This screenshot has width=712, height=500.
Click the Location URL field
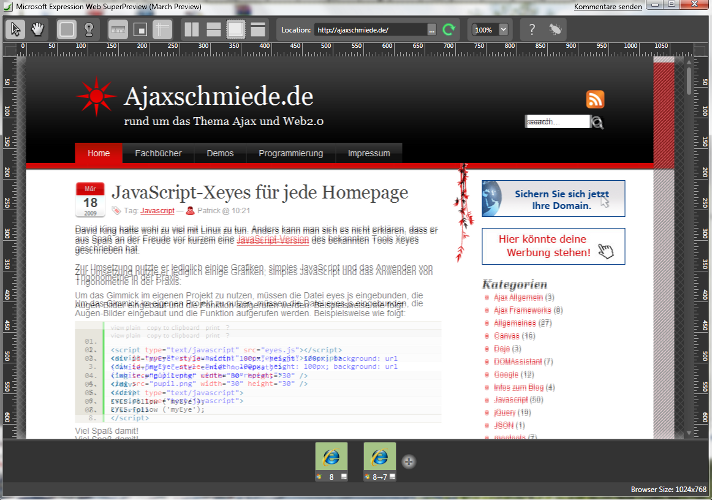[371, 30]
